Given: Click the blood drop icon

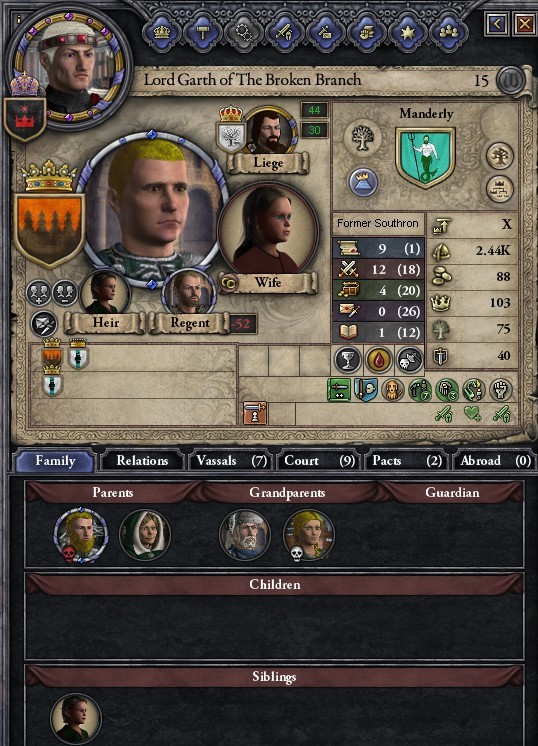Looking at the screenshot, I should tap(378, 359).
